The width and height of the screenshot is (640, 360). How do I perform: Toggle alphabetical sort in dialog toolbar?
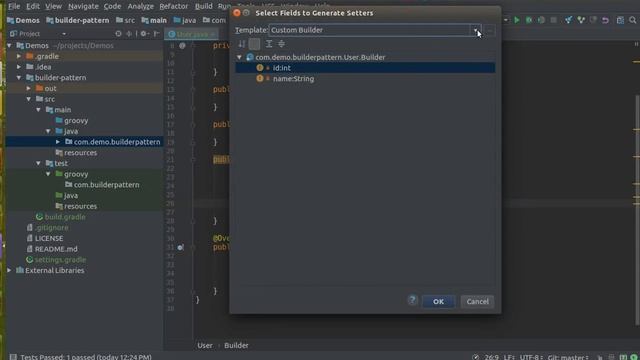pyautogui.click(x=242, y=44)
